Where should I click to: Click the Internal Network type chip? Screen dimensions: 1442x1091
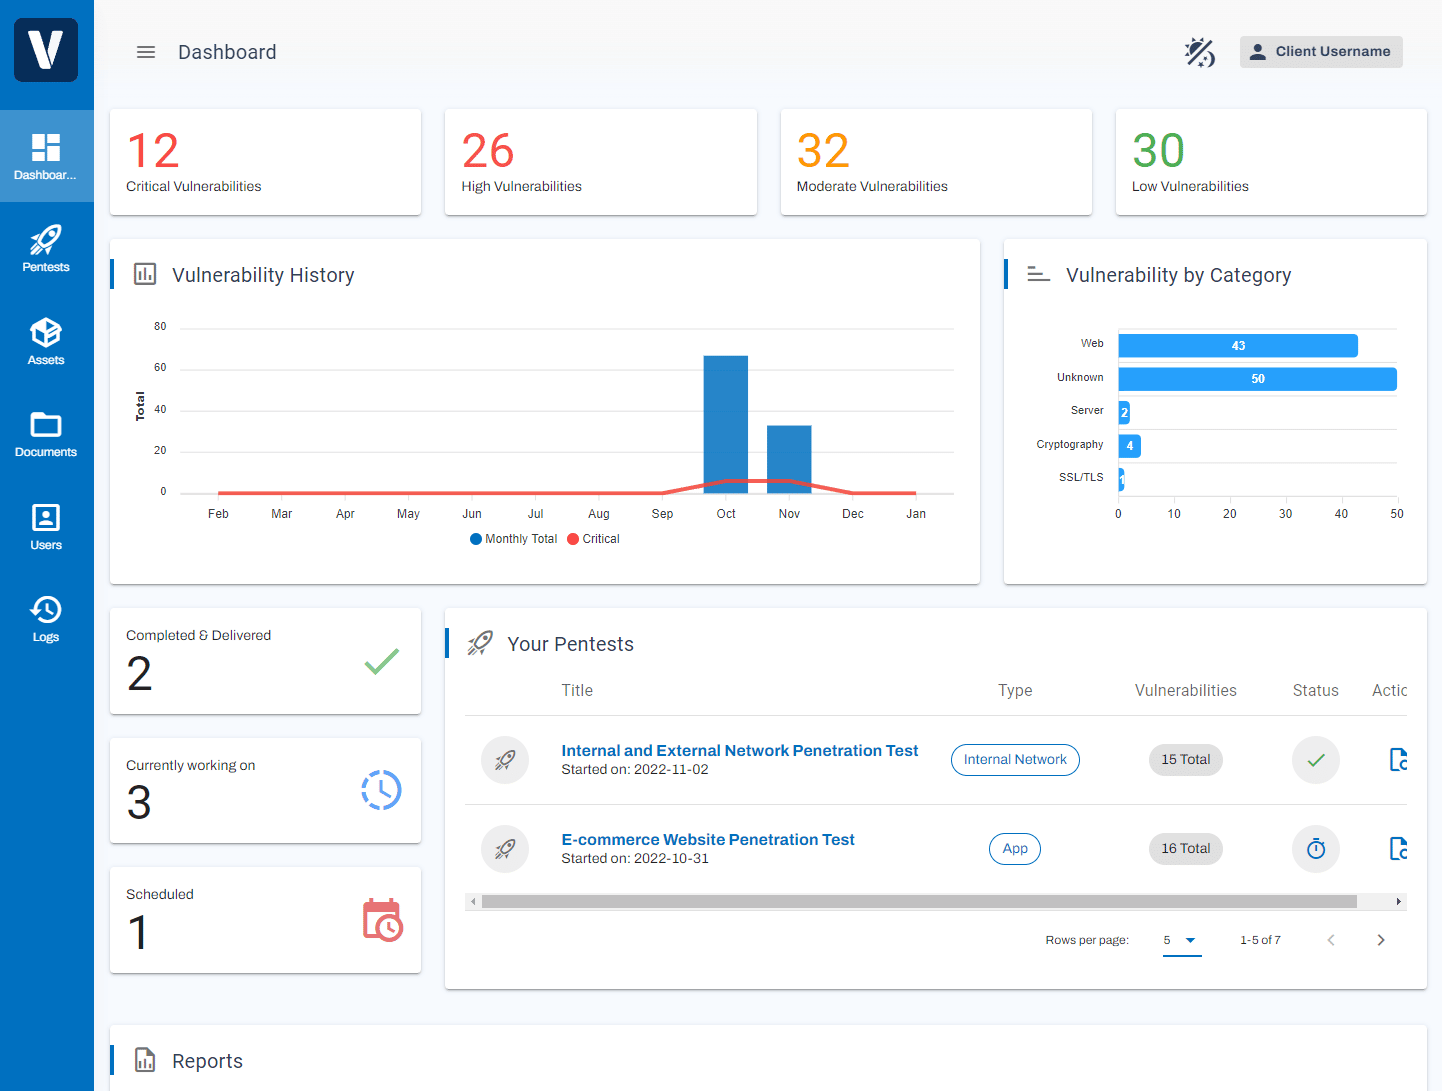[x=1015, y=760]
